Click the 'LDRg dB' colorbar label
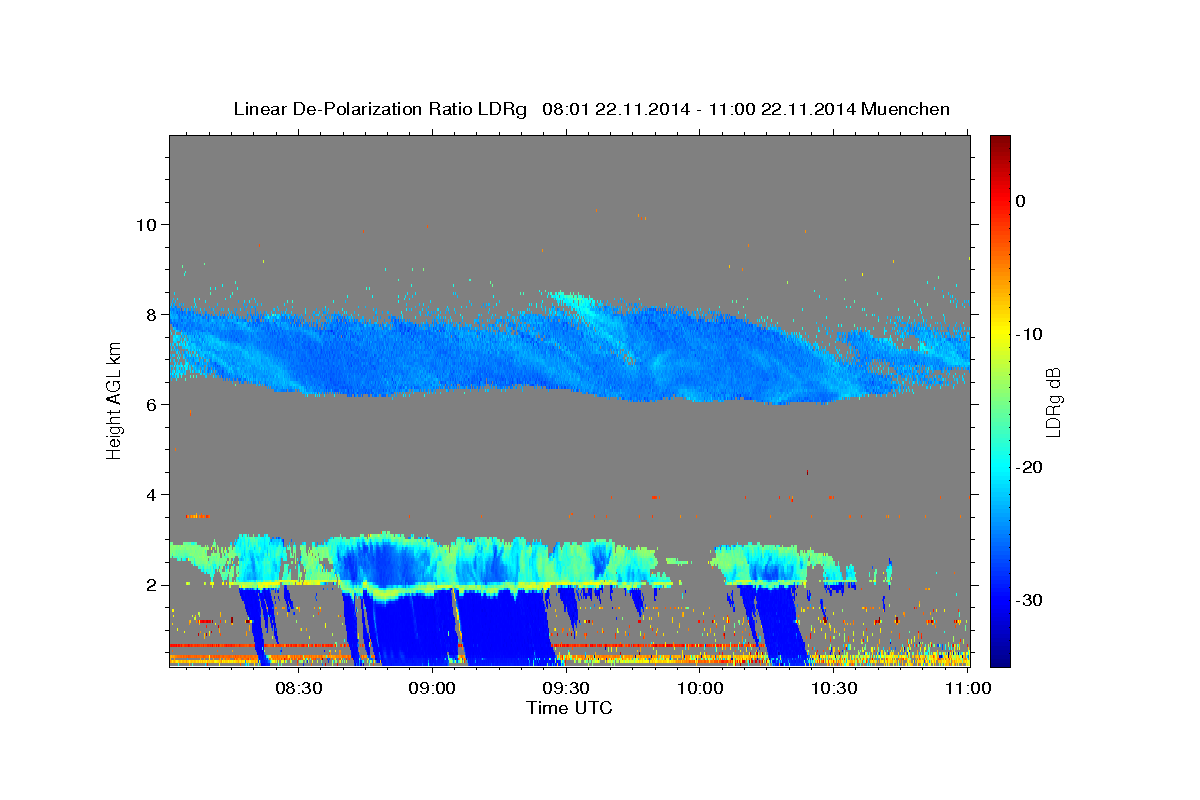1200x800 pixels. (1052, 401)
